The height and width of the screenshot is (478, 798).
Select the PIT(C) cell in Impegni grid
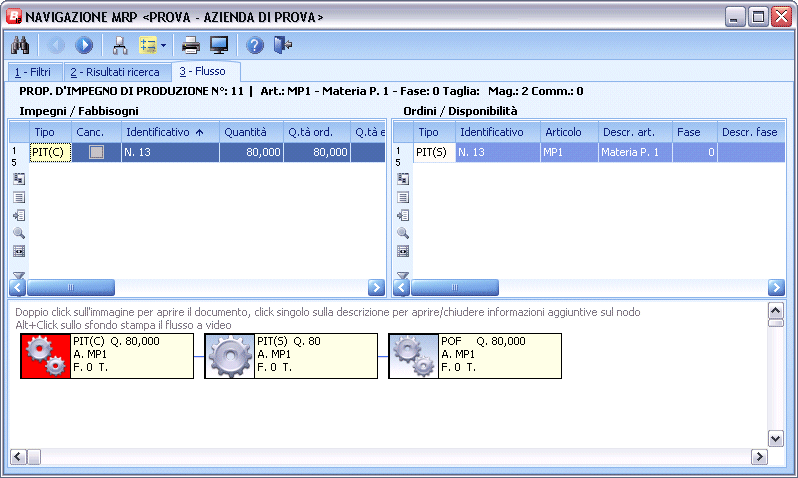coord(50,152)
